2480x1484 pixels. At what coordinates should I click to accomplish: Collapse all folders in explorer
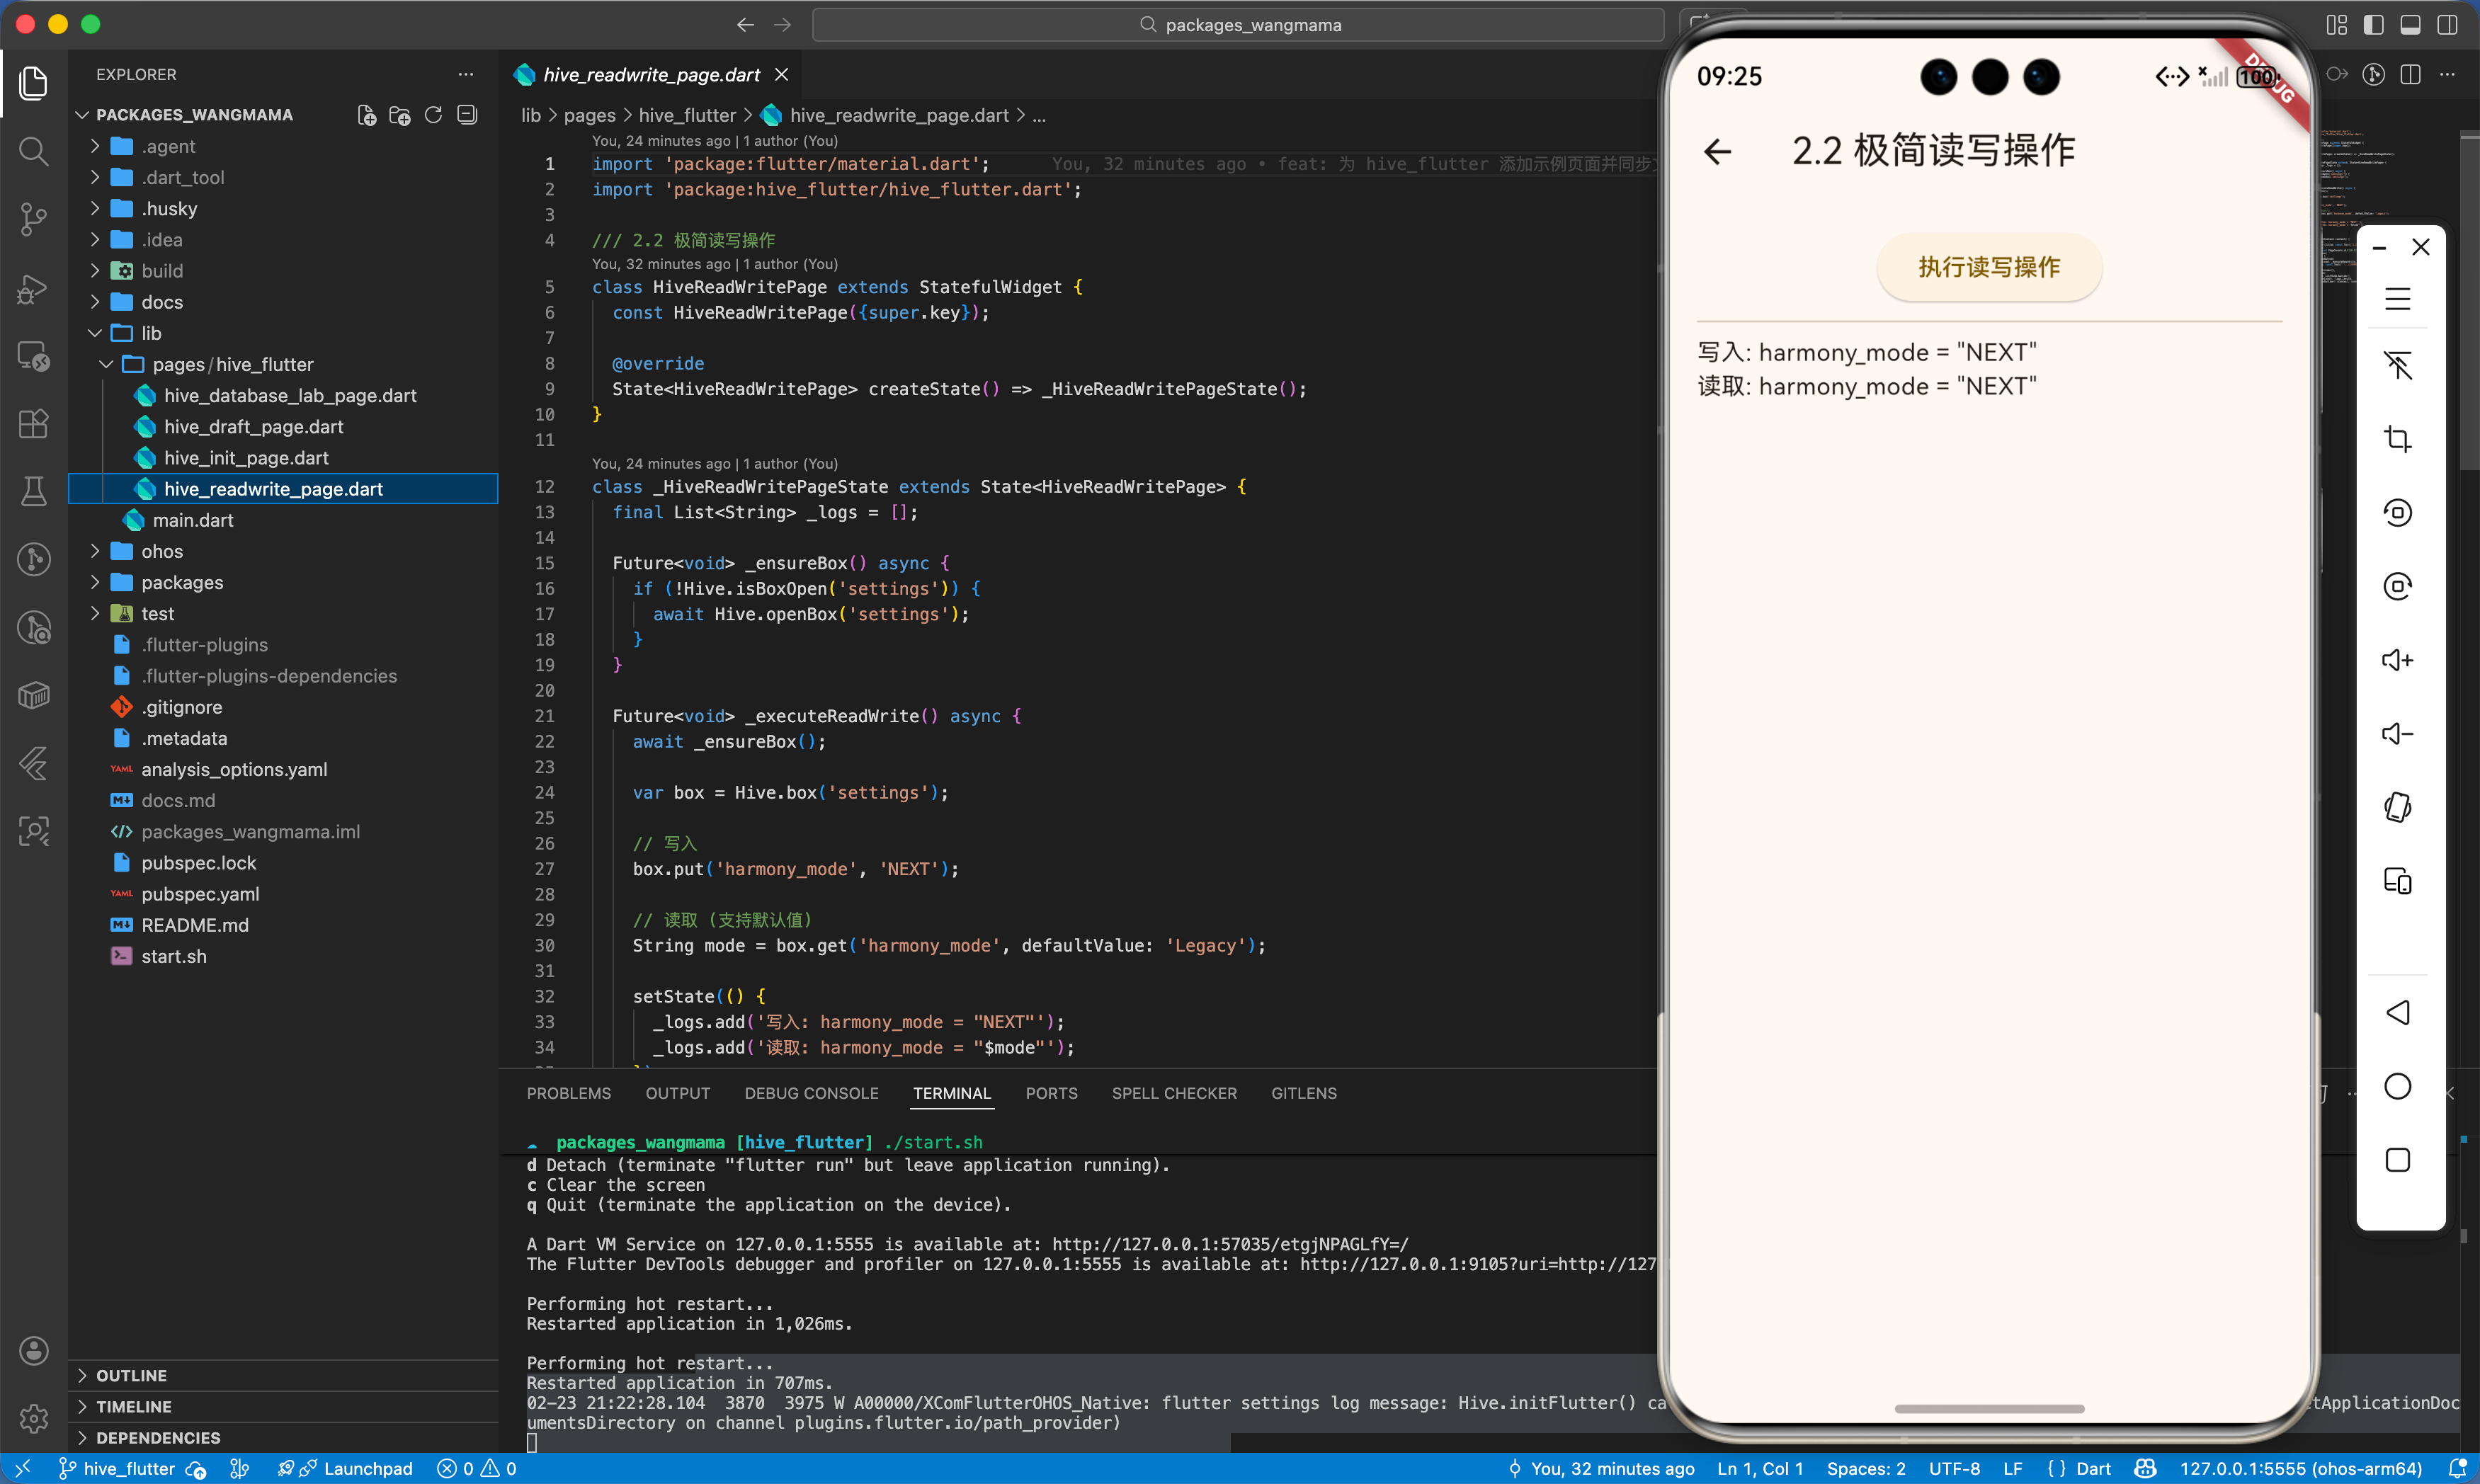click(467, 115)
